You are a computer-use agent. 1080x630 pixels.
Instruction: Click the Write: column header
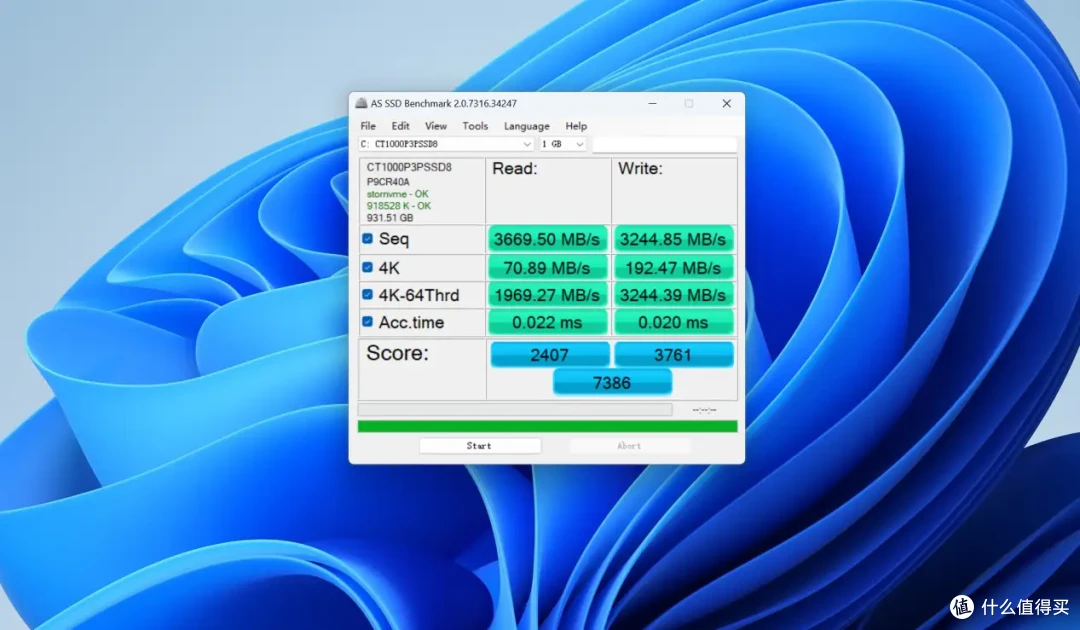click(640, 169)
